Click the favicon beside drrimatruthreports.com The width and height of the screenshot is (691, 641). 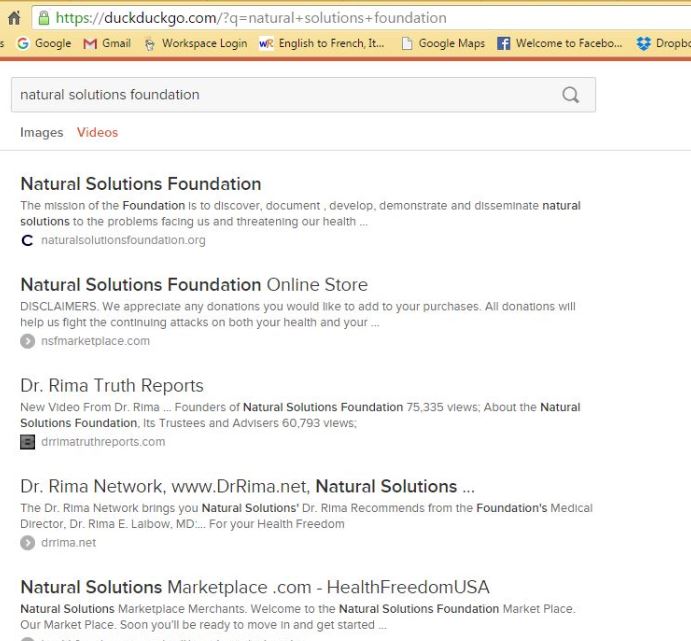pyautogui.click(x=27, y=442)
